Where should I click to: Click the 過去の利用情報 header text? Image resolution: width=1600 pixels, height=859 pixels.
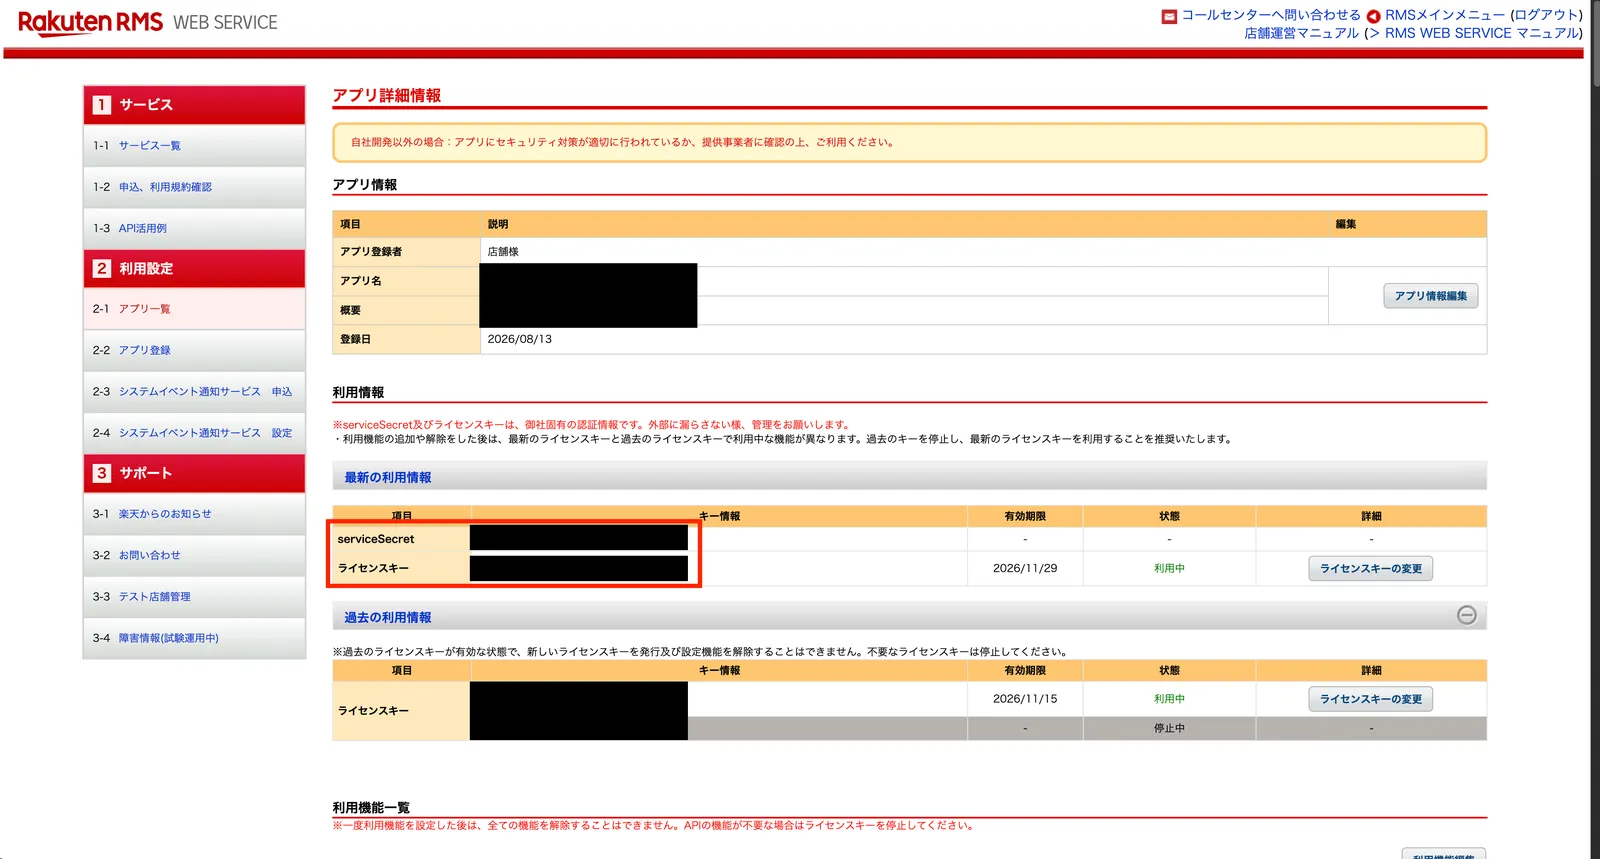pos(388,618)
